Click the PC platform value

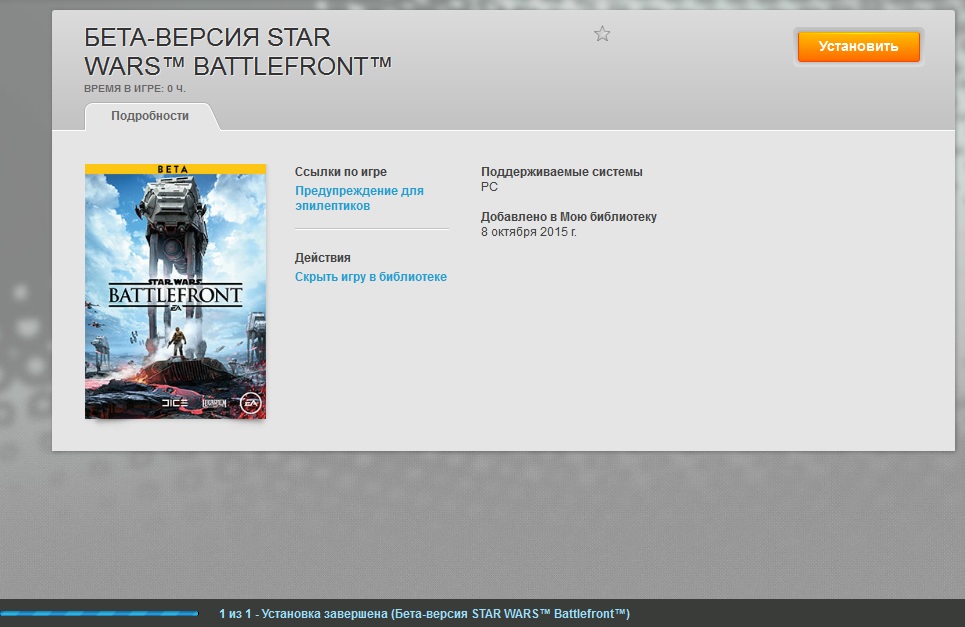click(x=489, y=186)
